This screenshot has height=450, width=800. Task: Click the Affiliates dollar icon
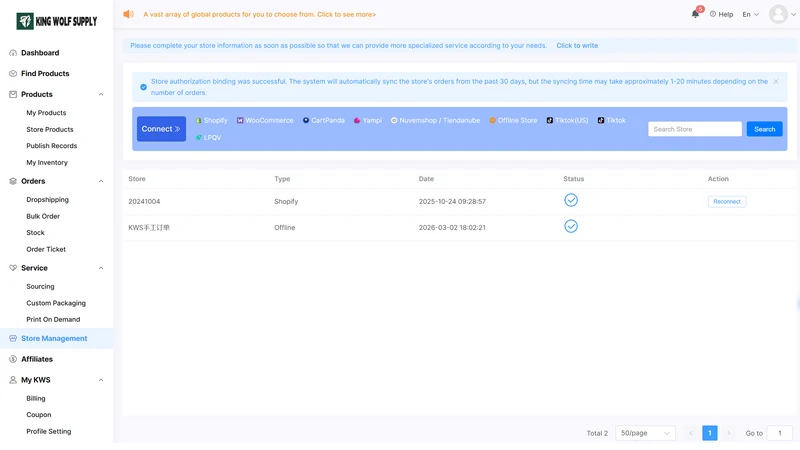(x=13, y=359)
